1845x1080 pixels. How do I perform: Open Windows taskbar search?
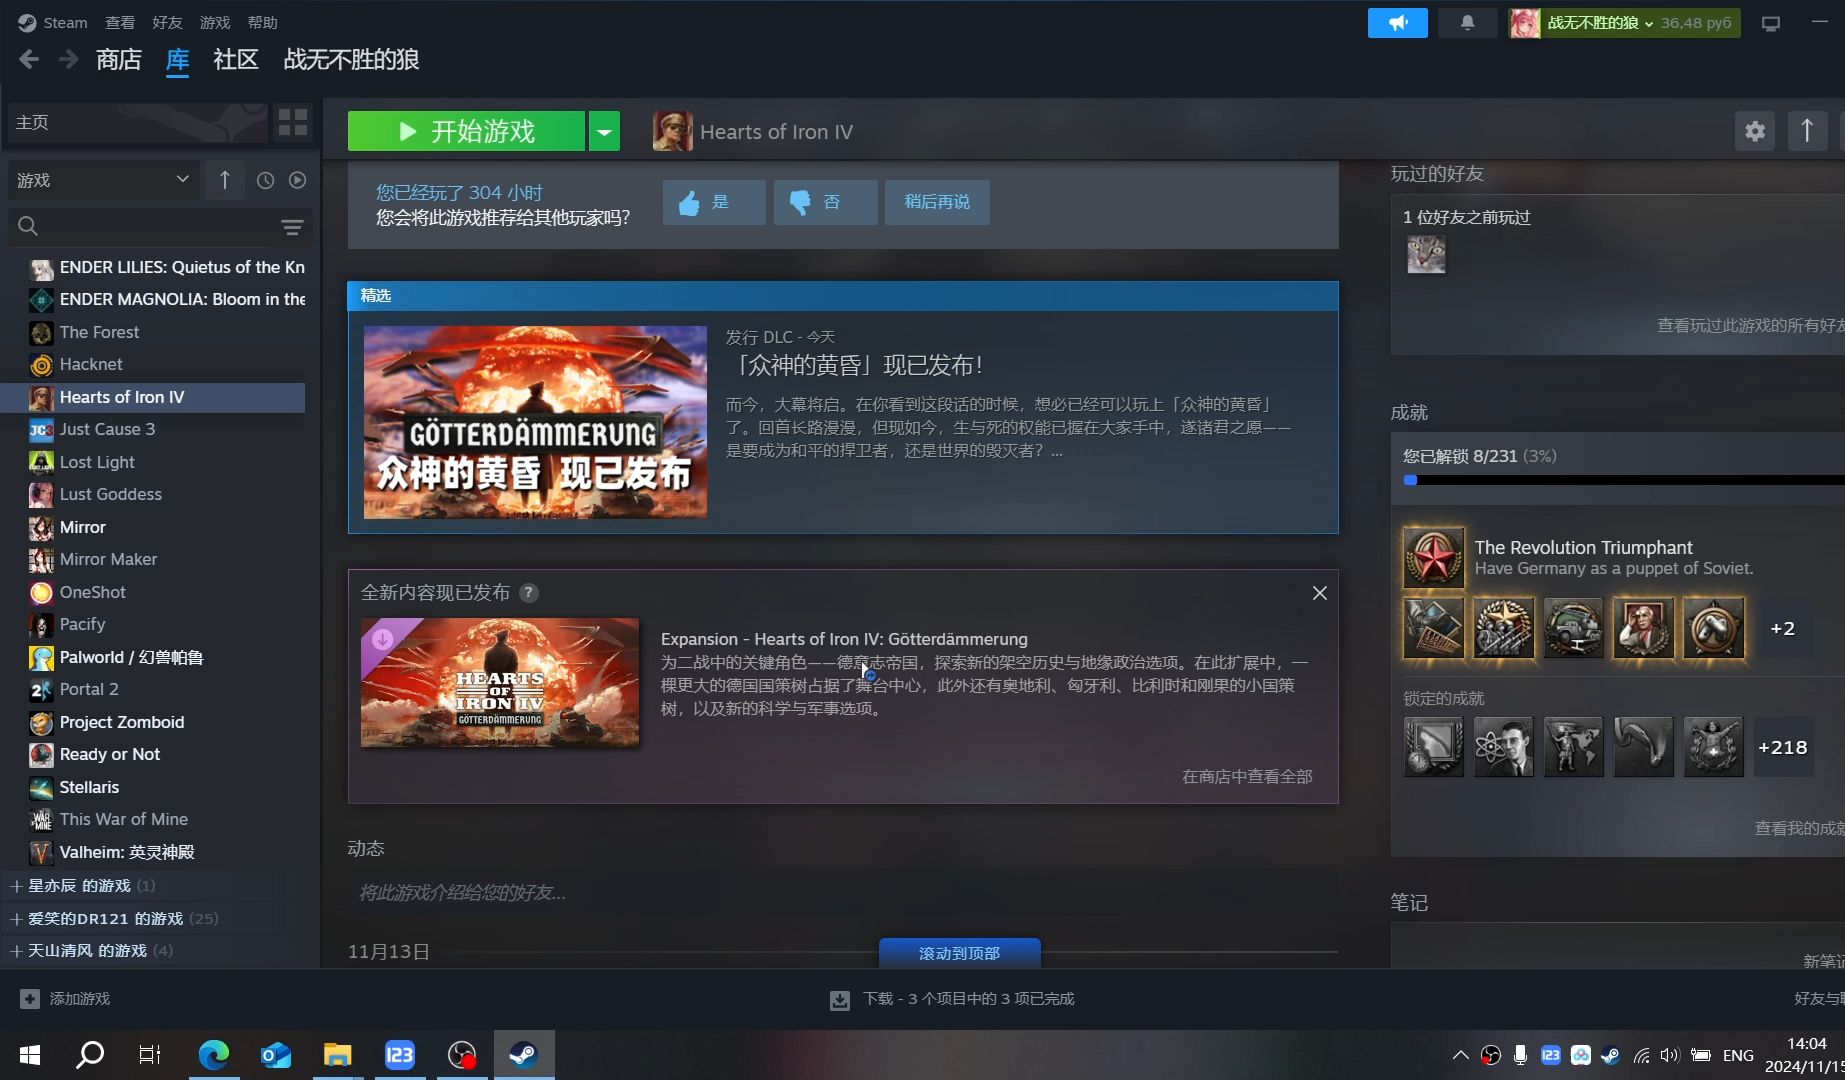[90, 1055]
